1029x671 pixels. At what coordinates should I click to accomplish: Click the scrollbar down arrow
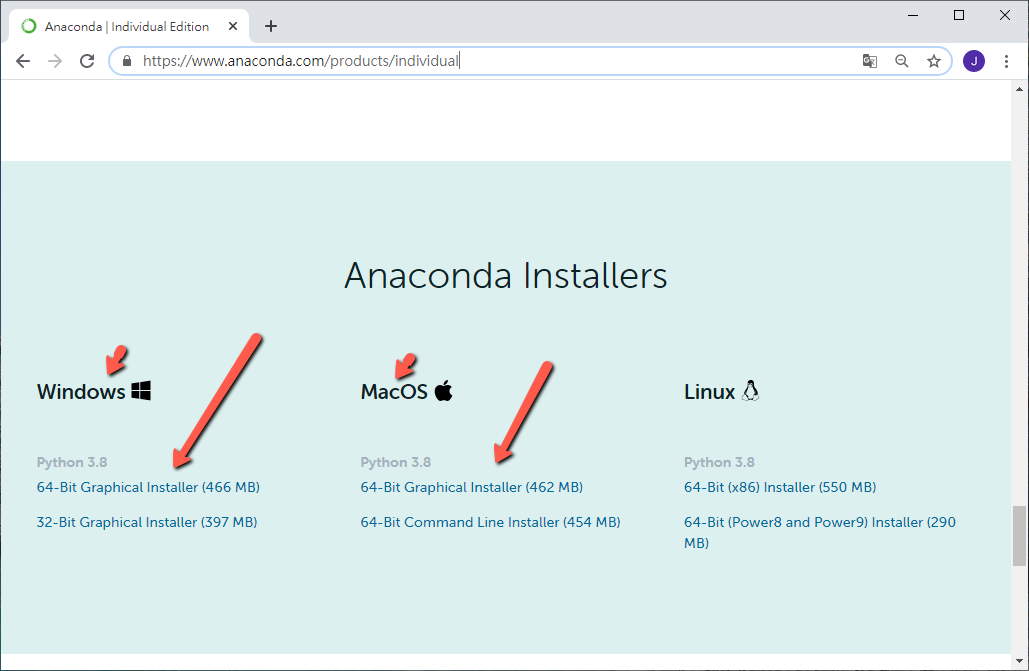pyautogui.click(x=1019, y=660)
